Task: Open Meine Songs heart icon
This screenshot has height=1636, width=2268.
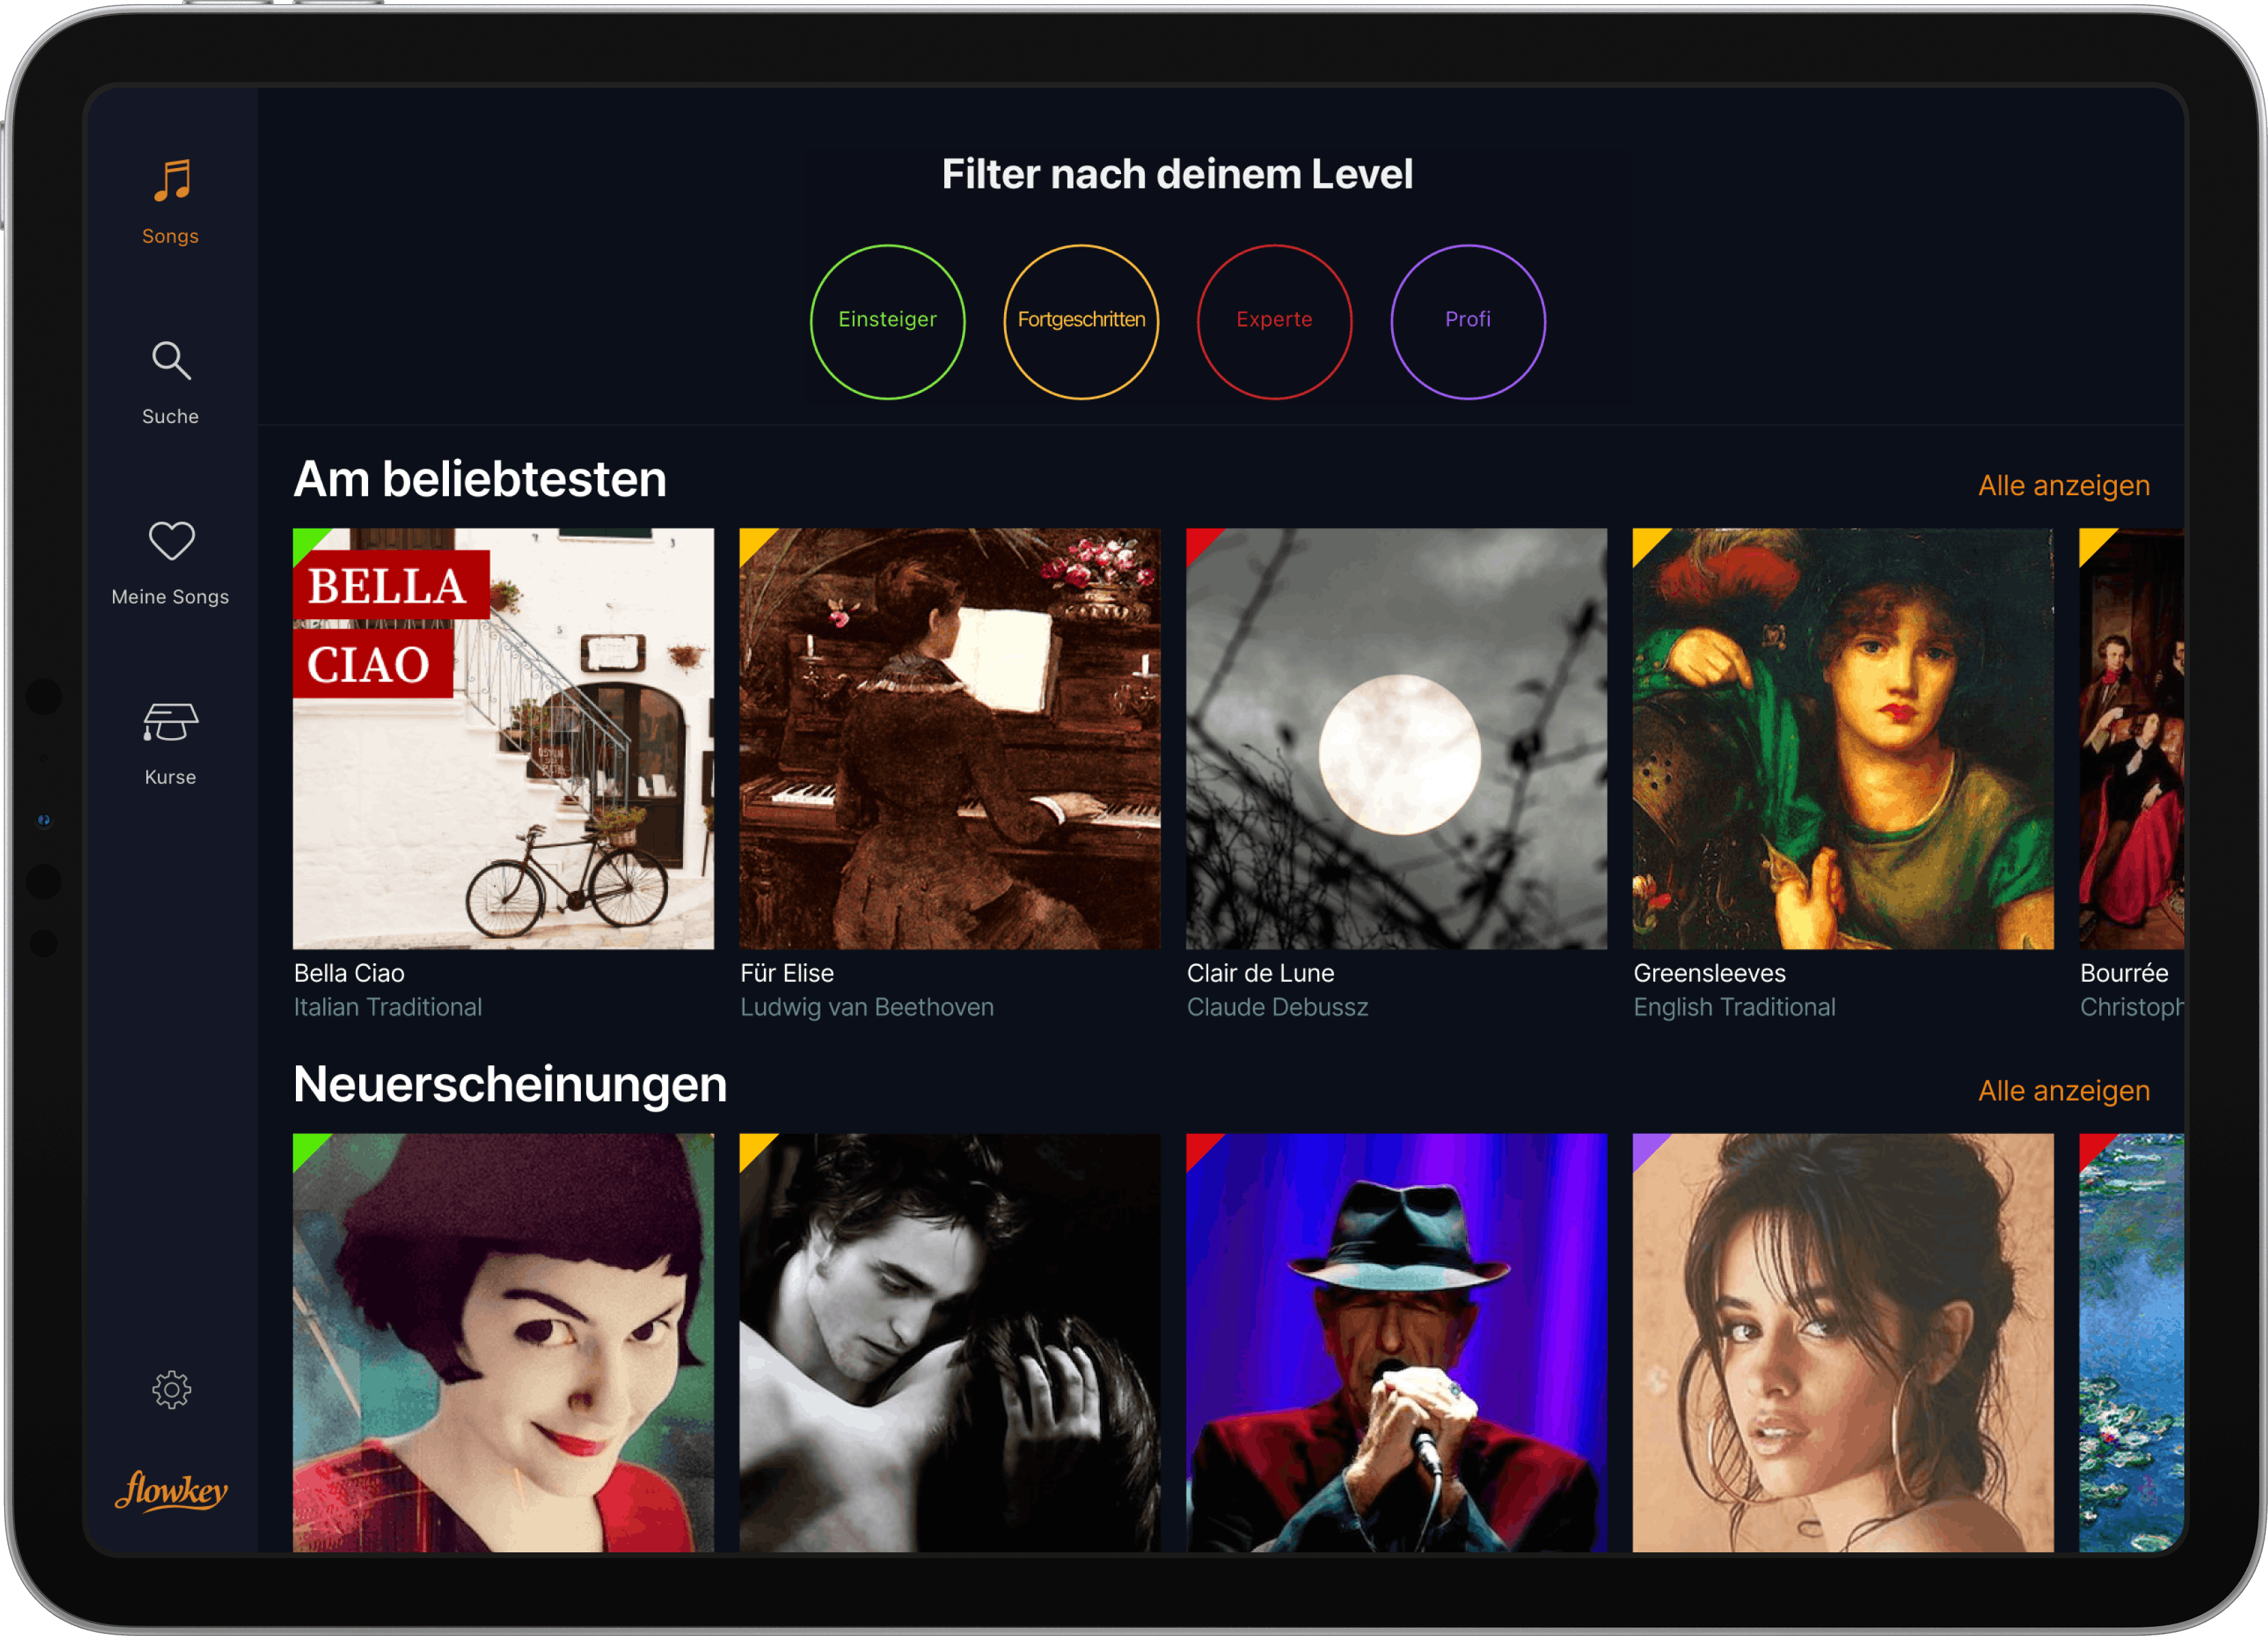Action: point(171,541)
